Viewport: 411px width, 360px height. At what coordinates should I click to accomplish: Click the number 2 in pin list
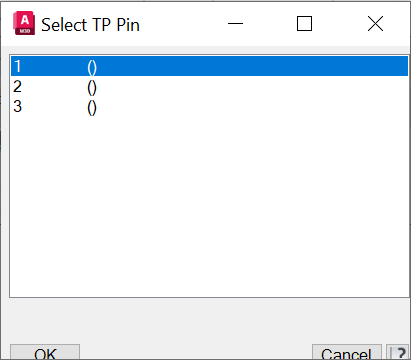pyautogui.click(x=17, y=86)
